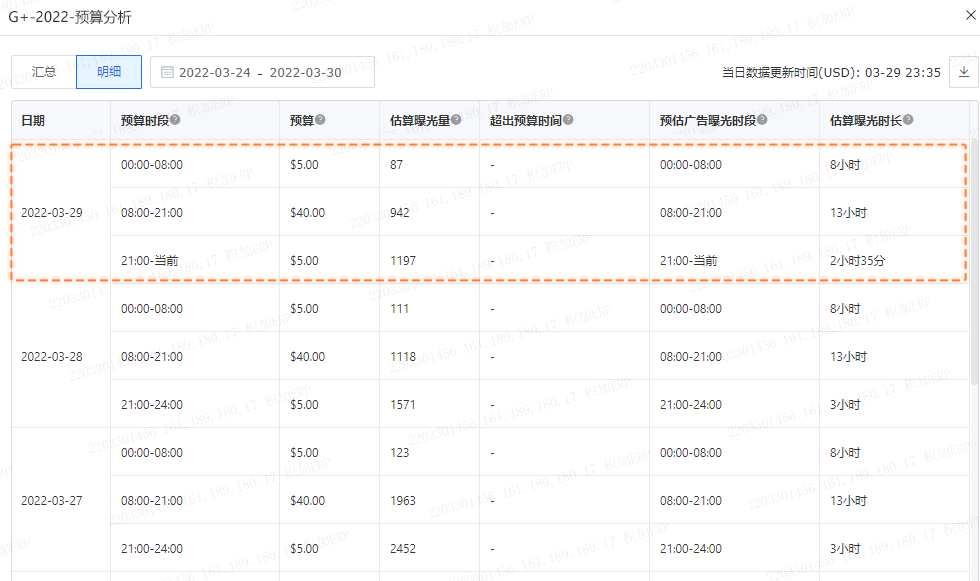Screen dimensions: 980x581
Task: Select the 明细 tab
Action: 109,72
